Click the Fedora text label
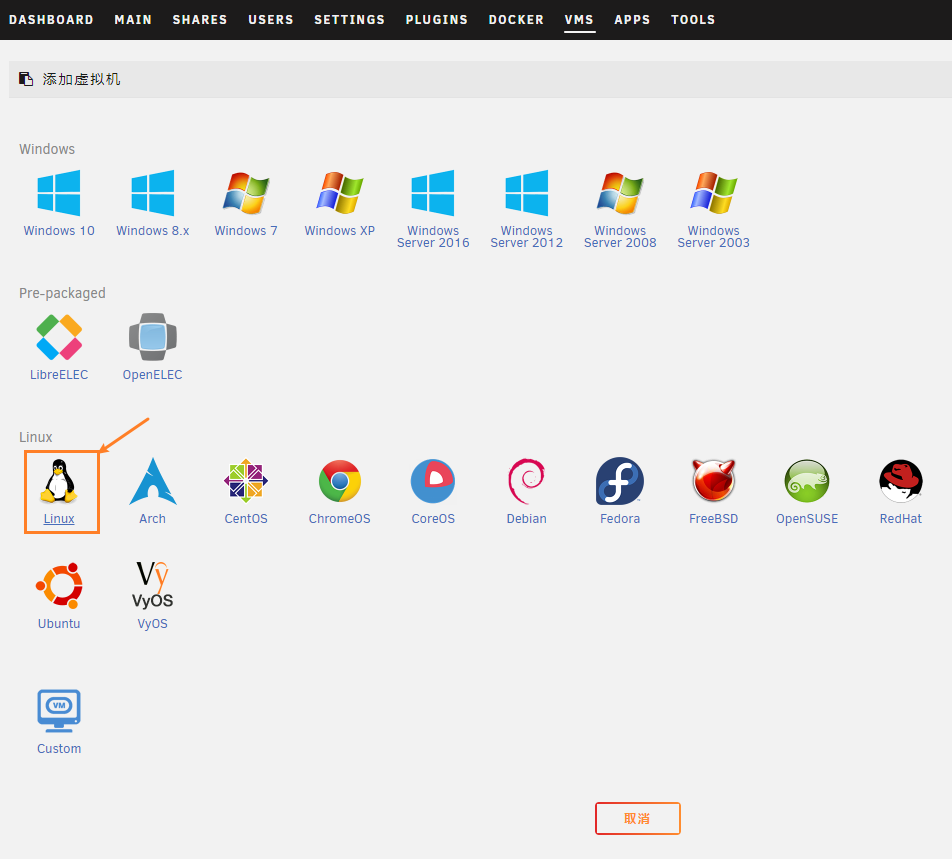 tap(620, 518)
